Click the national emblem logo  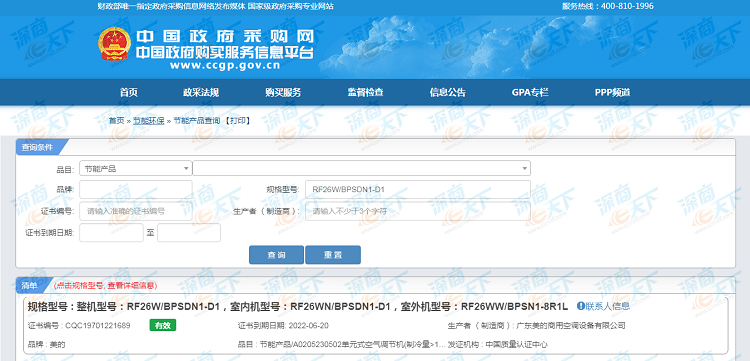(114, 44)
